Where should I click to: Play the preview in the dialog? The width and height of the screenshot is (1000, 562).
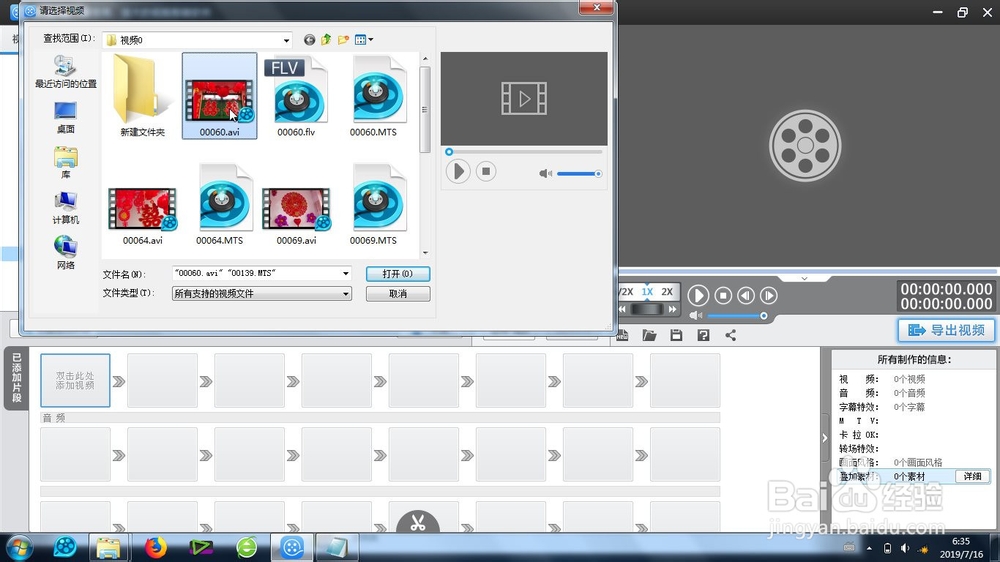click(458, 172)
